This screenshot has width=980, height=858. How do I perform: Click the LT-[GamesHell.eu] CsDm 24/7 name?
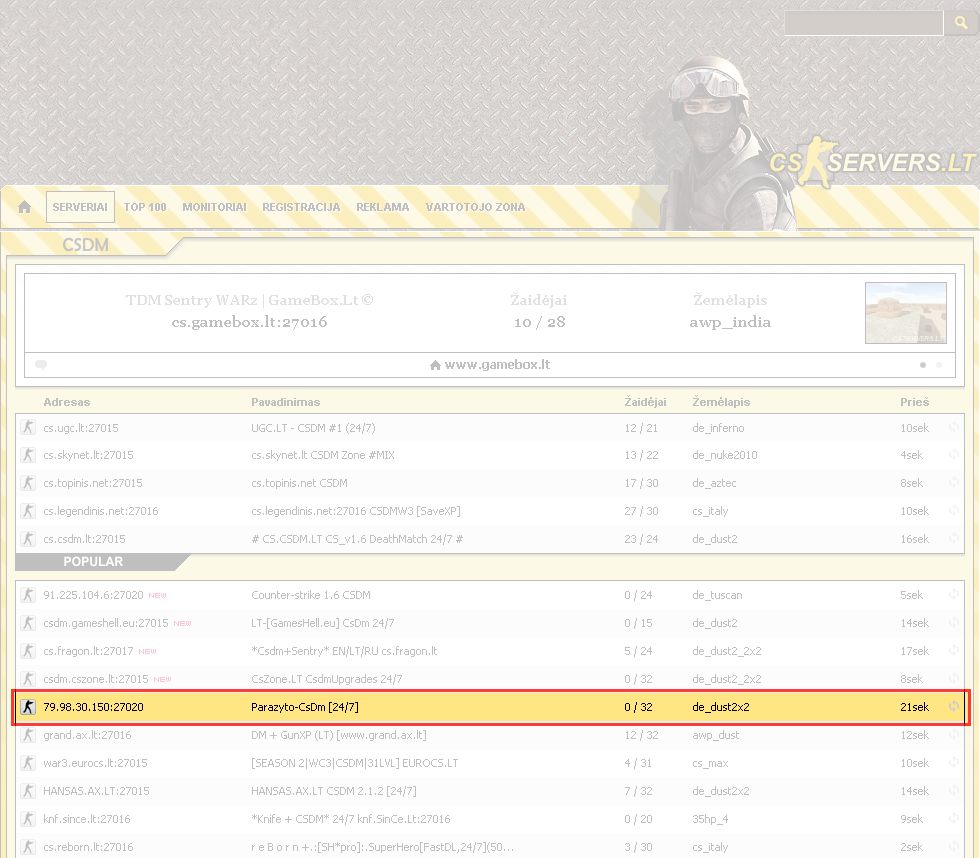click(322, 623)
